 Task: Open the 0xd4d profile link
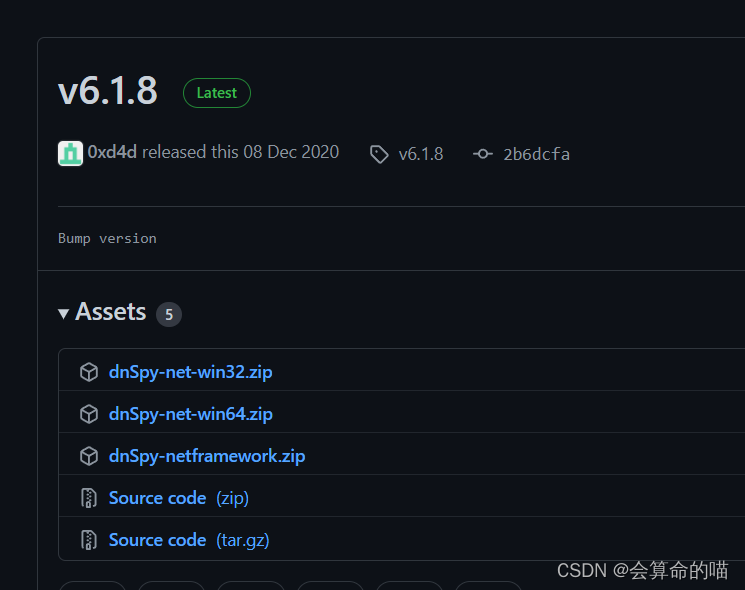(x=112, y=152)
